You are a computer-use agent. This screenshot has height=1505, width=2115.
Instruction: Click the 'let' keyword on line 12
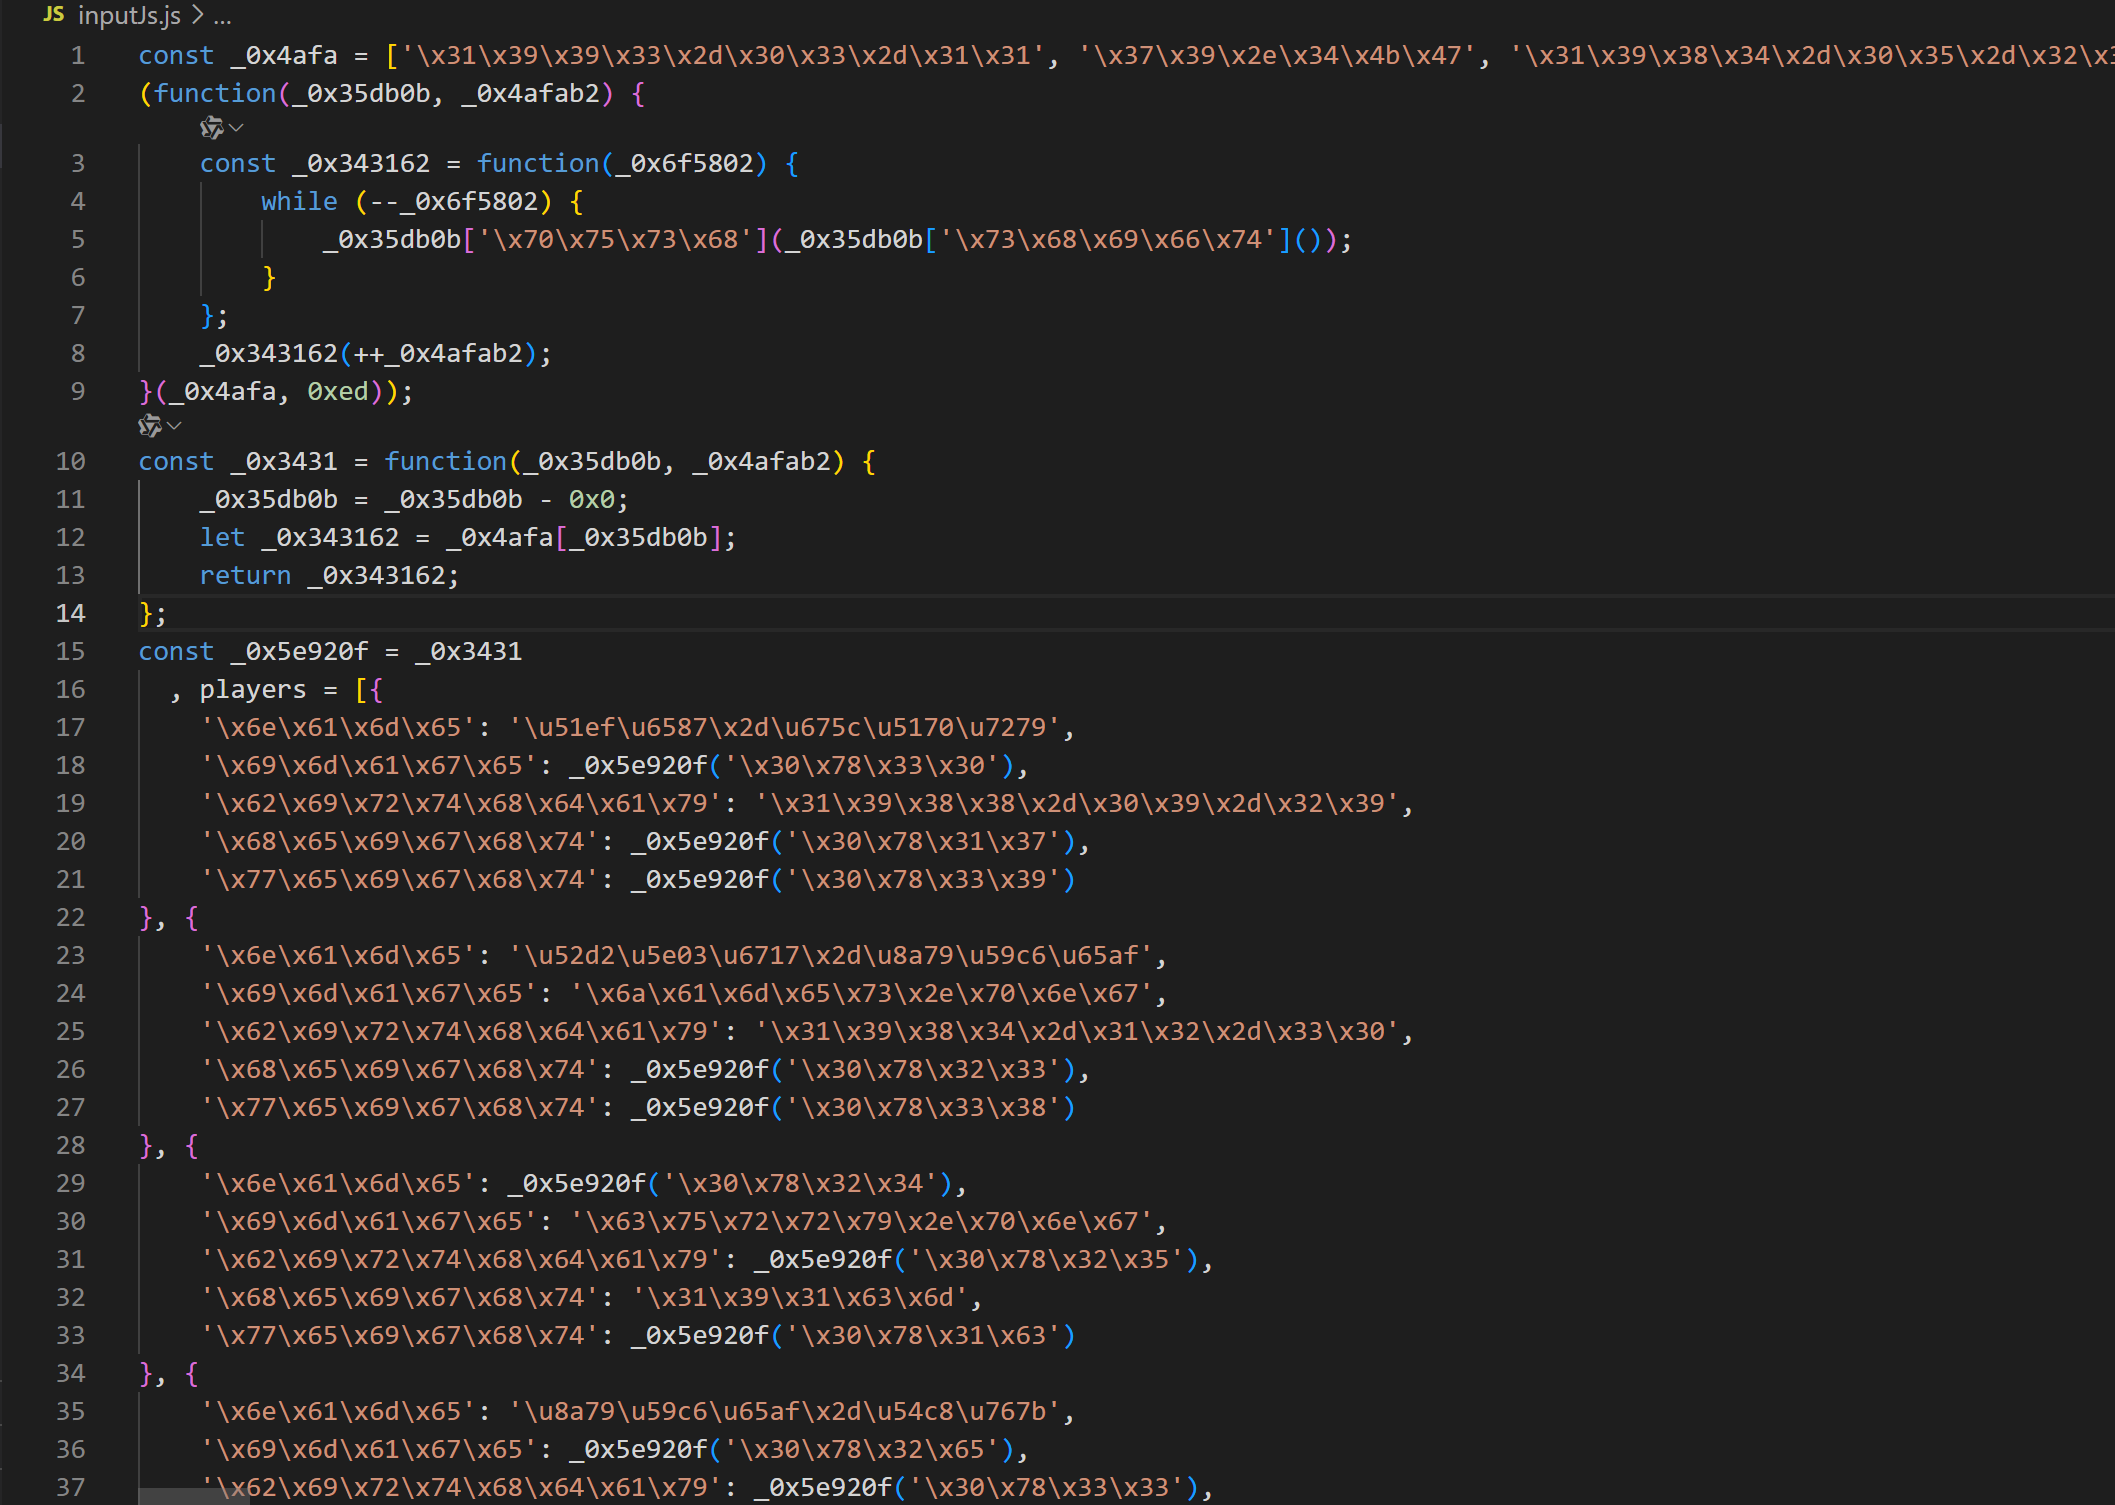click(x=222, y=537)
